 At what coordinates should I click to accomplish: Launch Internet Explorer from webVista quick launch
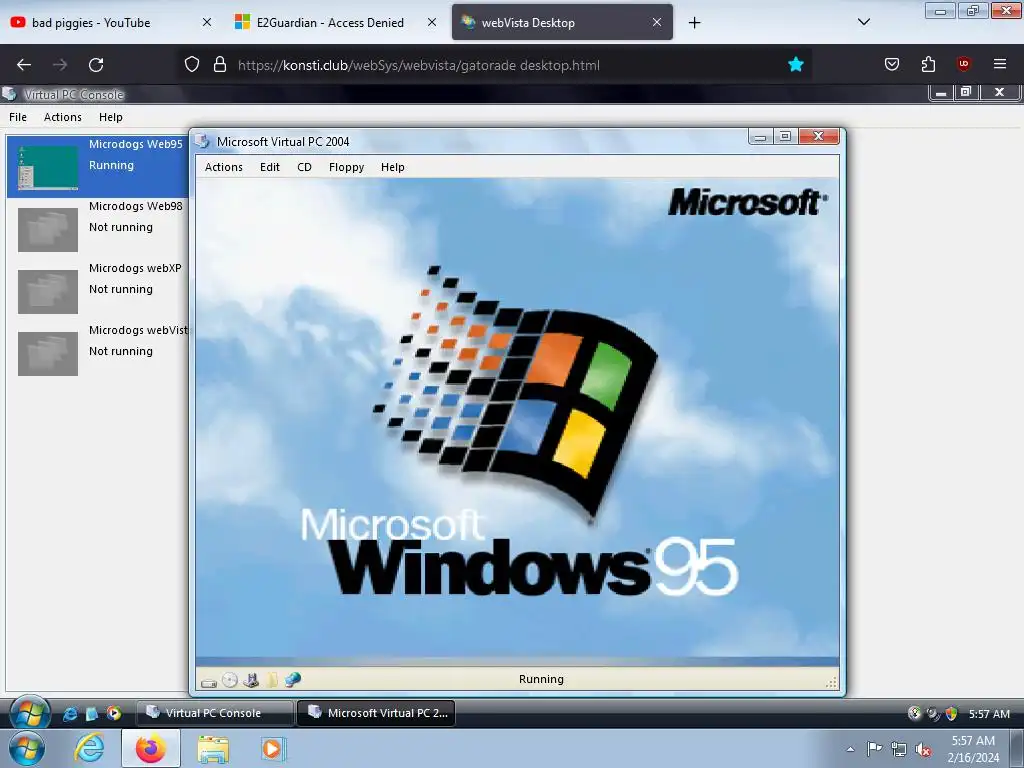point(70,713)
